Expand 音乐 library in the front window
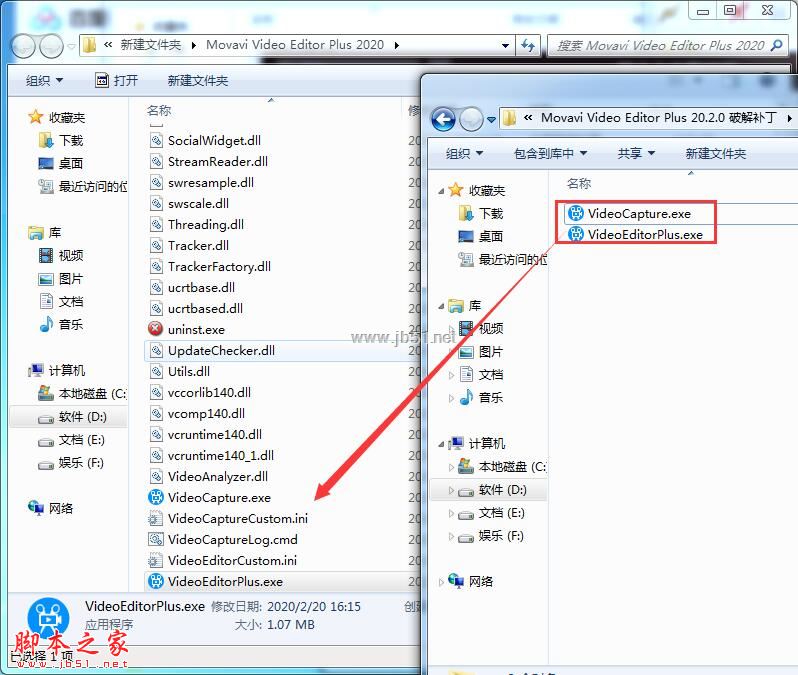This screenshot has height=675, width=798. tap(451, 398)
